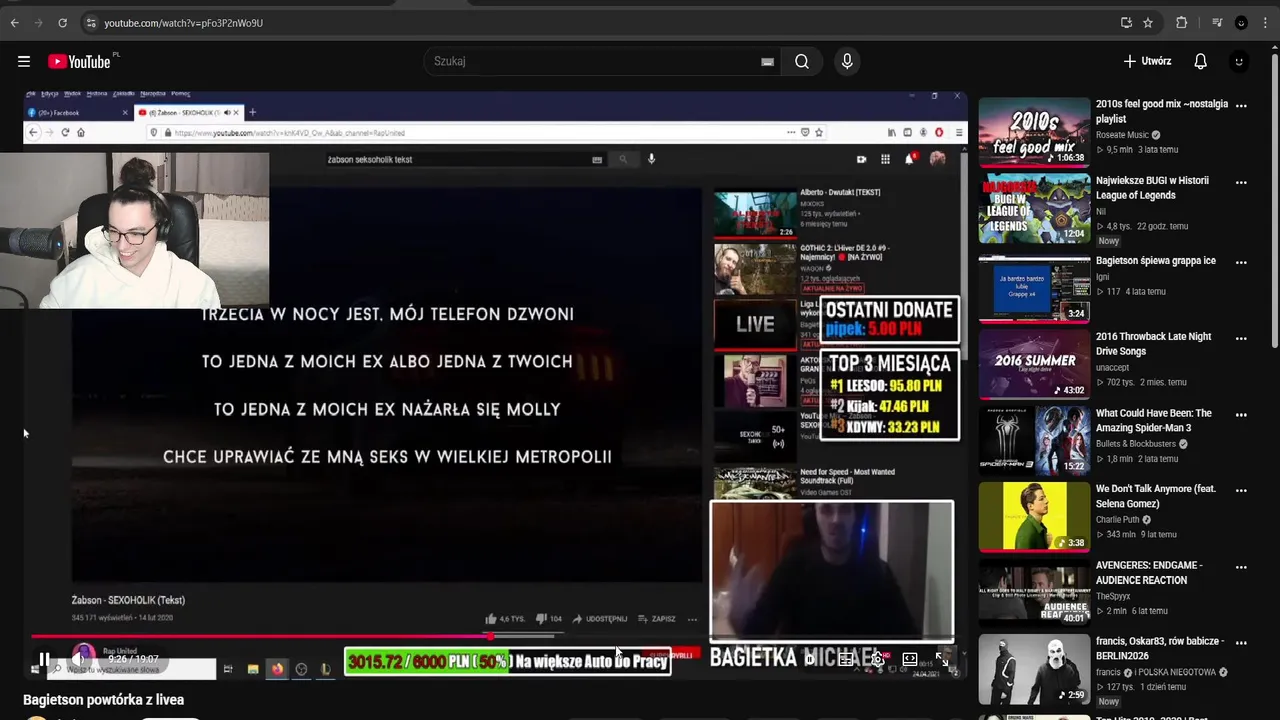This screenshot has width=1280, height=720.
Task: Open the 2010s feel good mix thumbnail
Action: point(1034,130)
